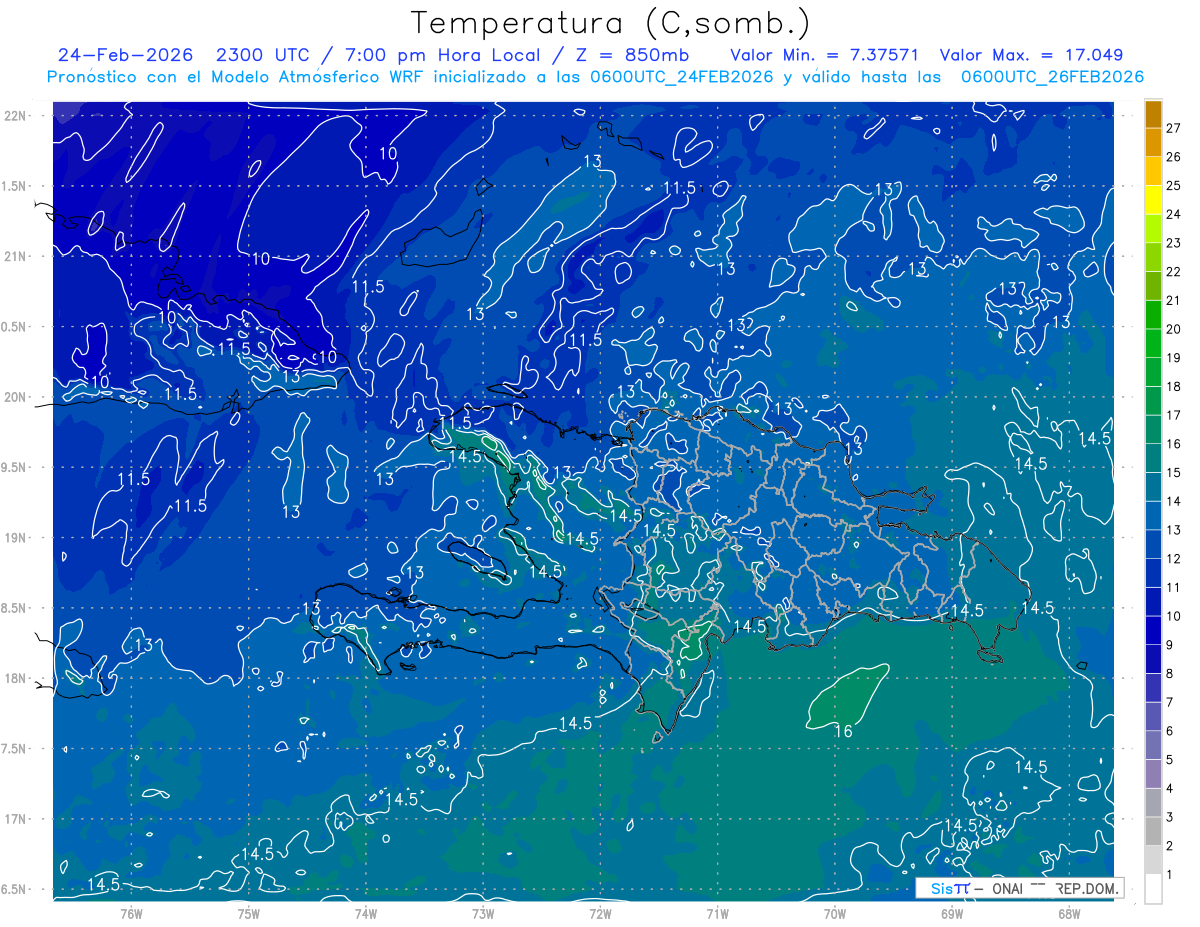This screenshot has height=927, width=1200.
Task: Click the '1.5N' latitude axis label
Action: click(x=14, y=186)
